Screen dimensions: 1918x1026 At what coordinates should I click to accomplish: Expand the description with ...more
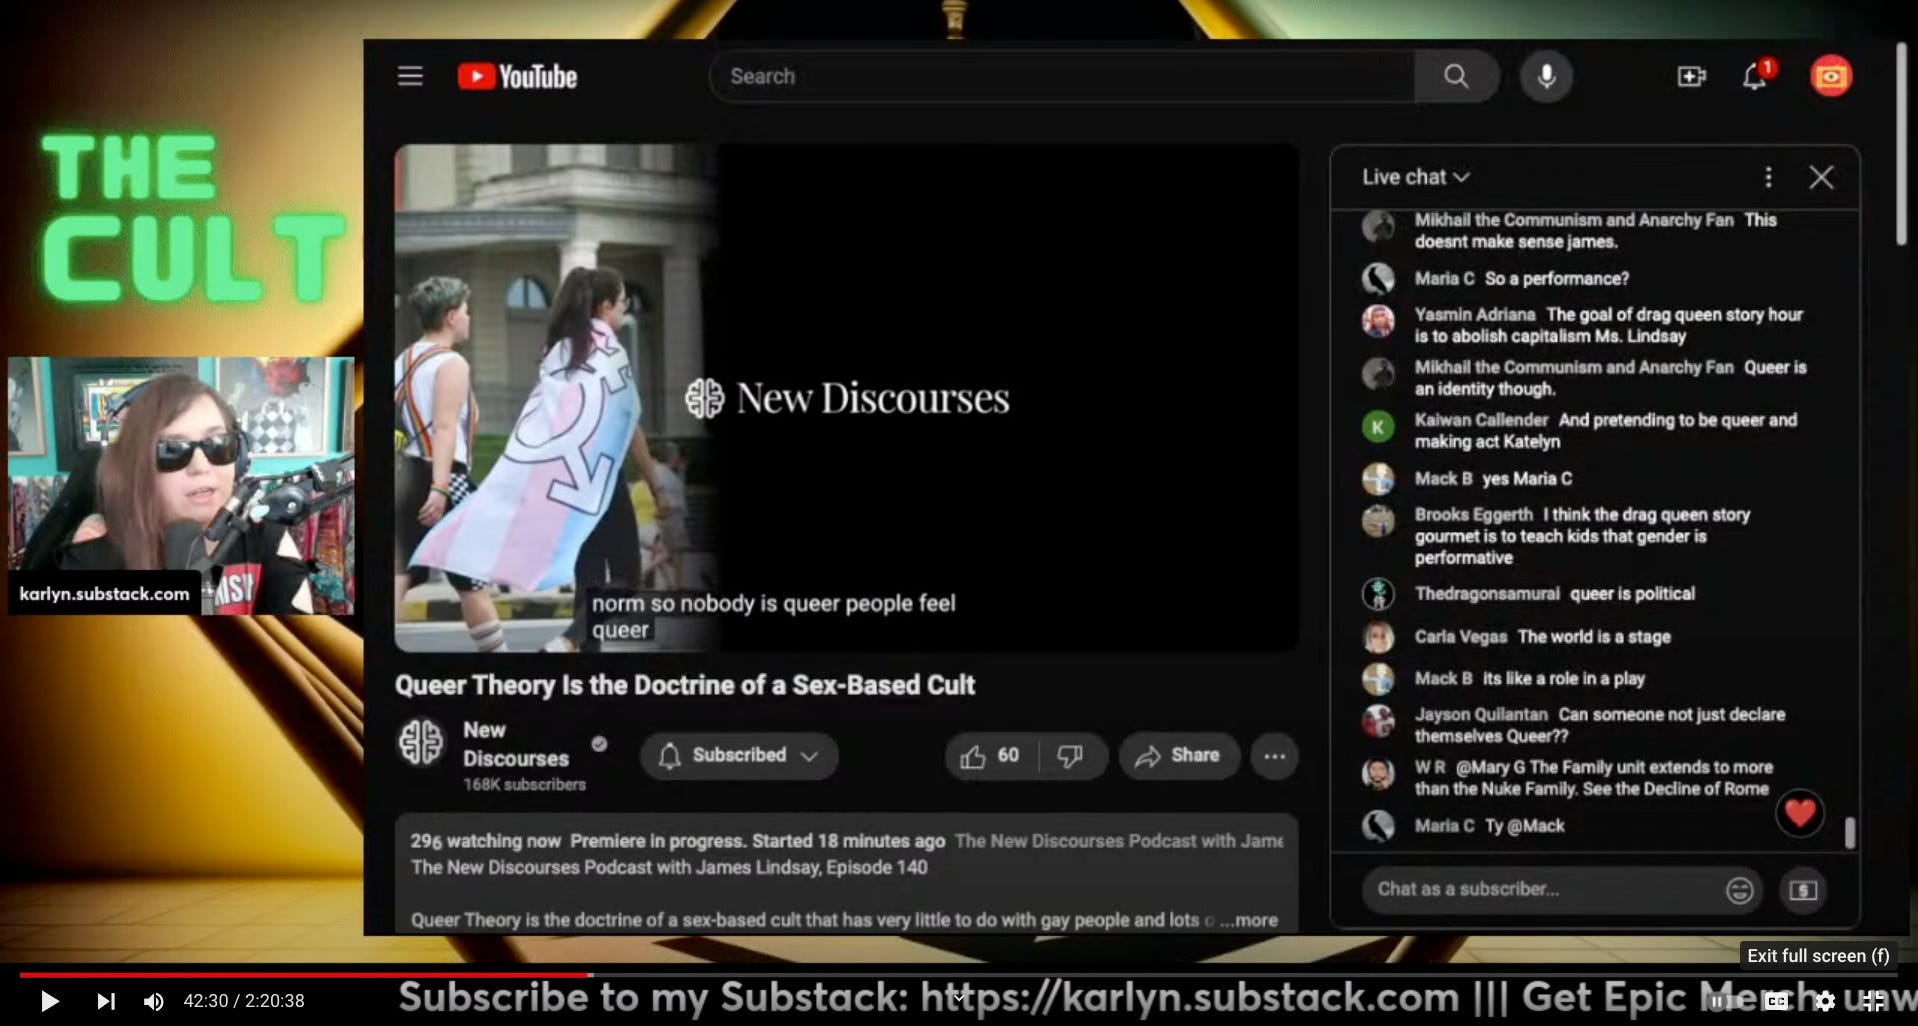click(x=1250, y=920)
